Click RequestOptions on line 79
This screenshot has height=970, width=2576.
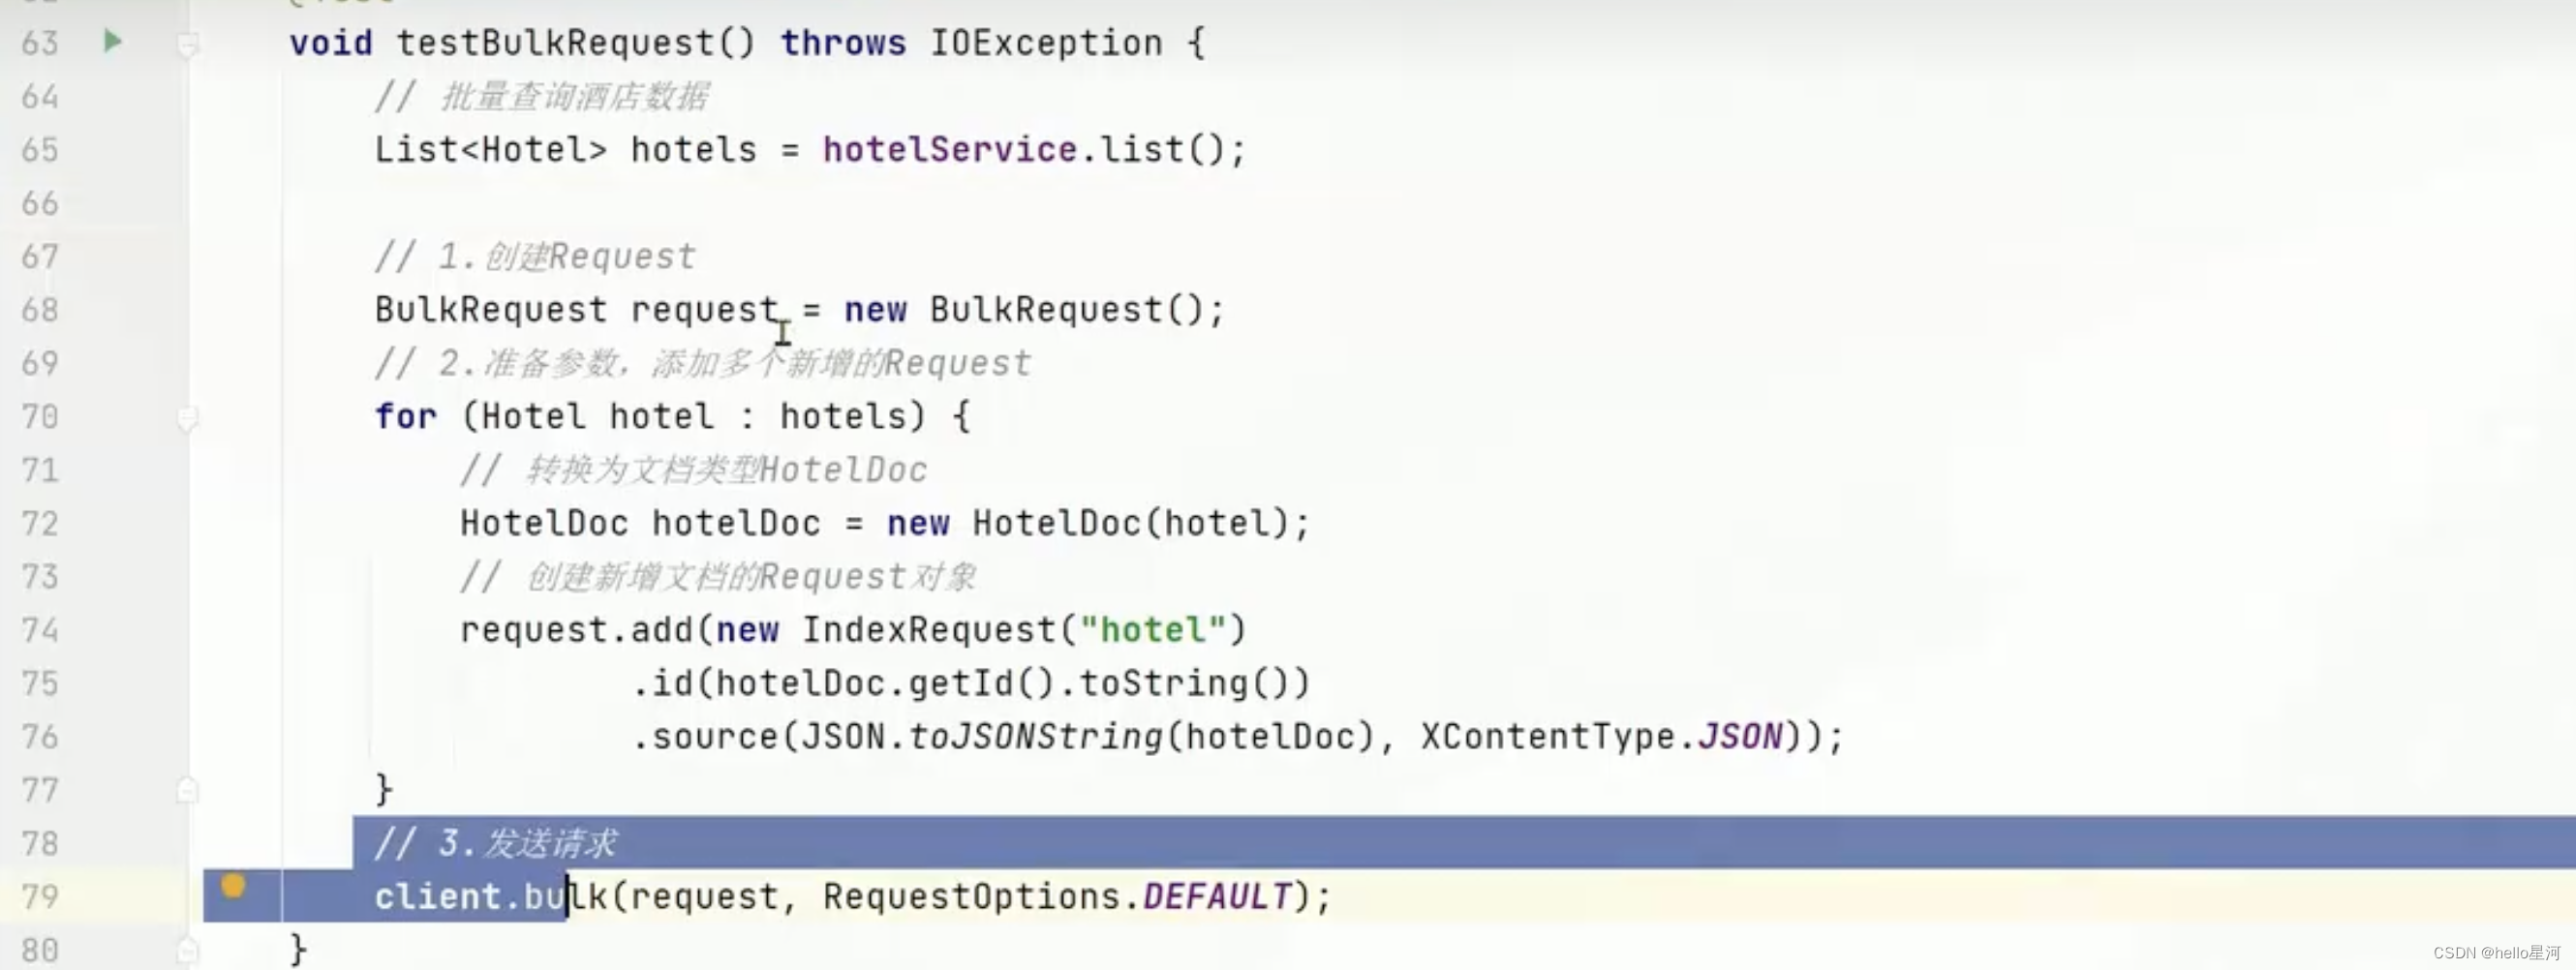coord(970,896)
